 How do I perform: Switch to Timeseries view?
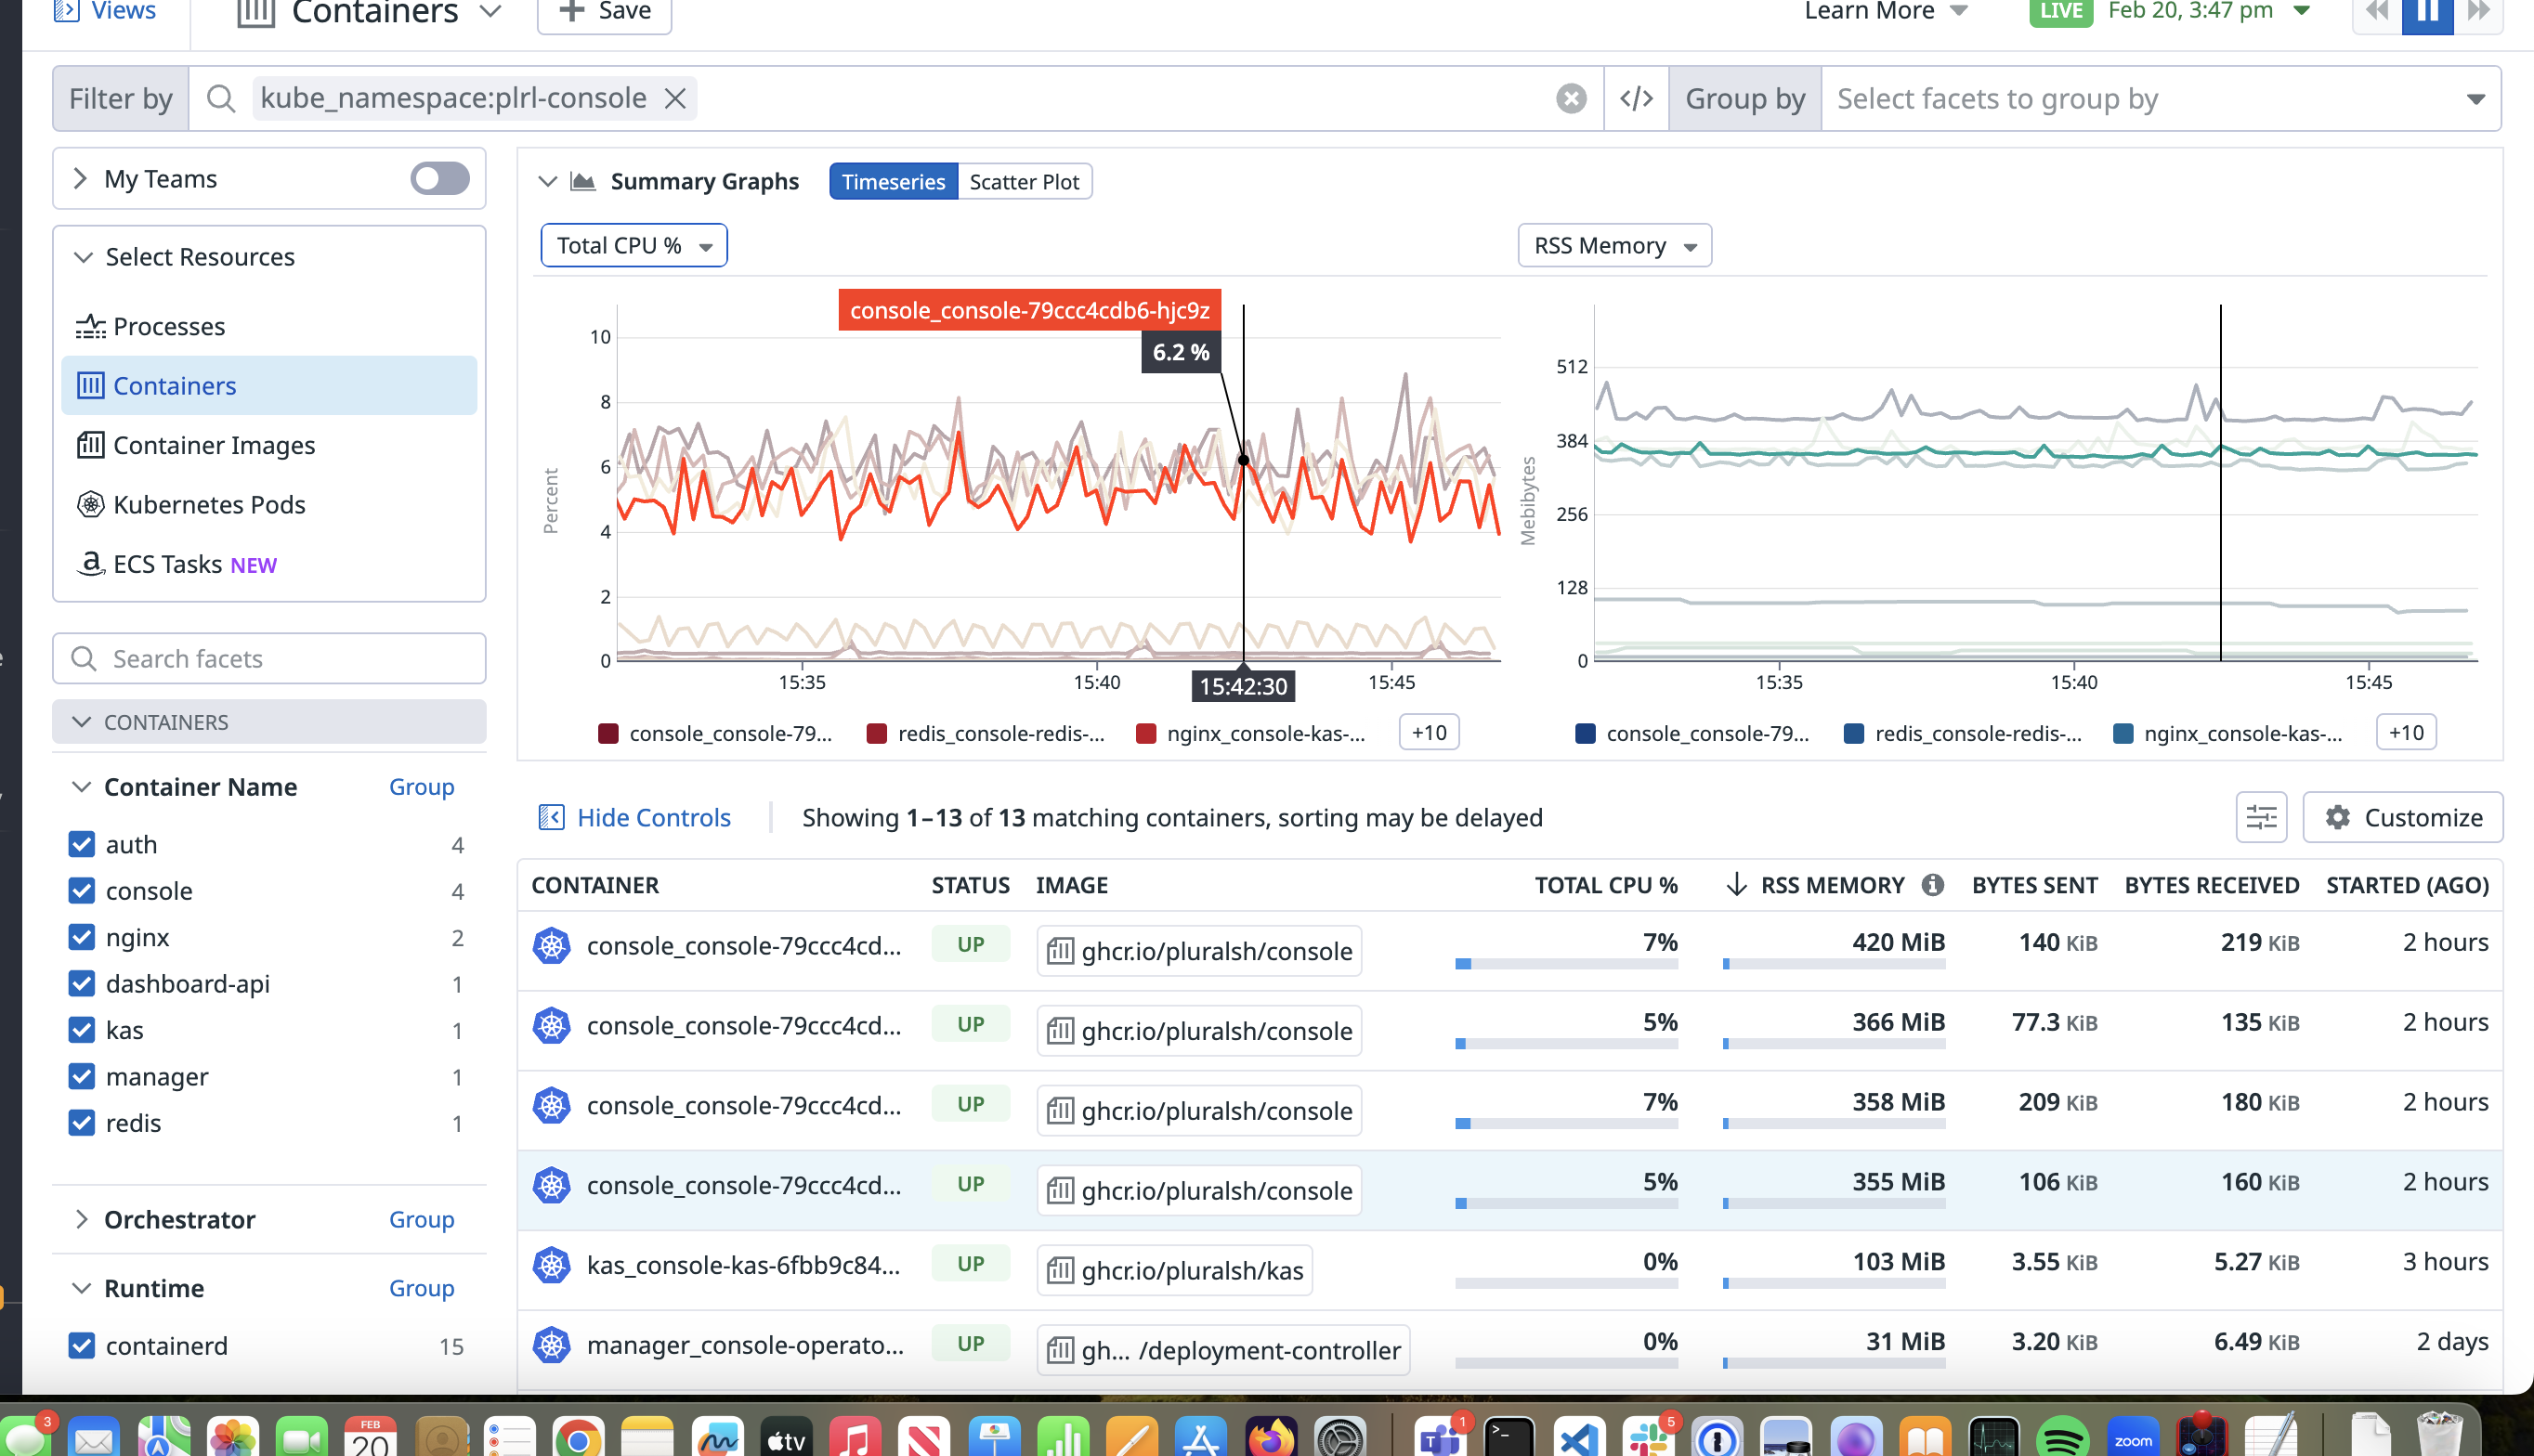point(893,181)
